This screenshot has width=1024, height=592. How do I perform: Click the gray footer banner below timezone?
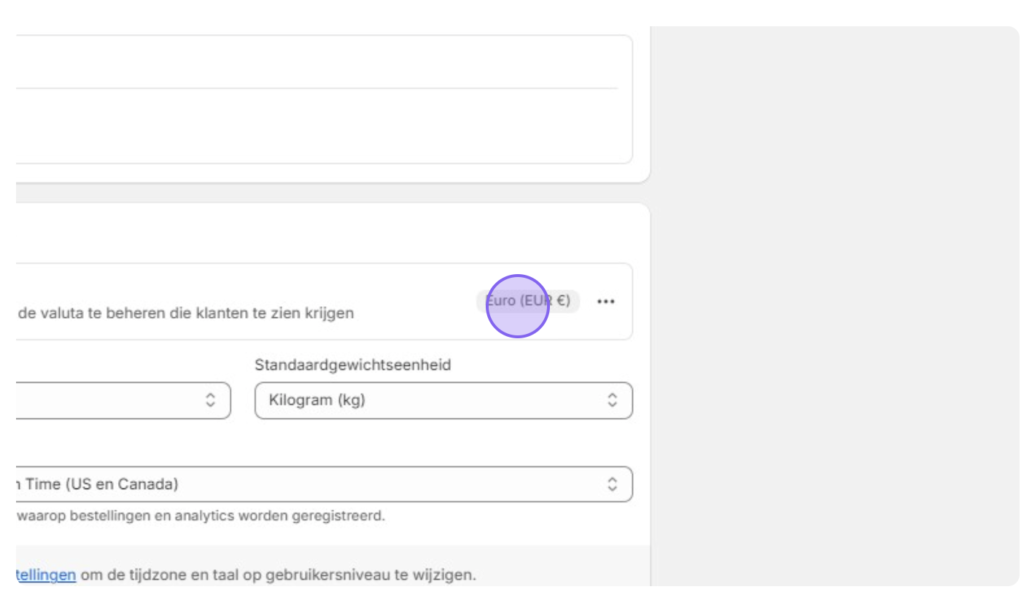[332, 566]
